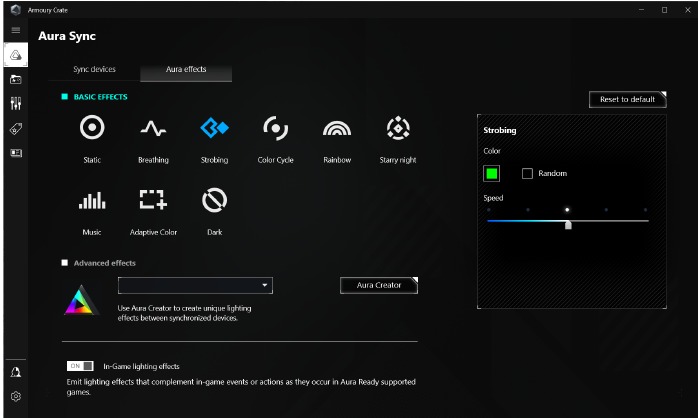Select the Static lighting effect

pos(92,128)
